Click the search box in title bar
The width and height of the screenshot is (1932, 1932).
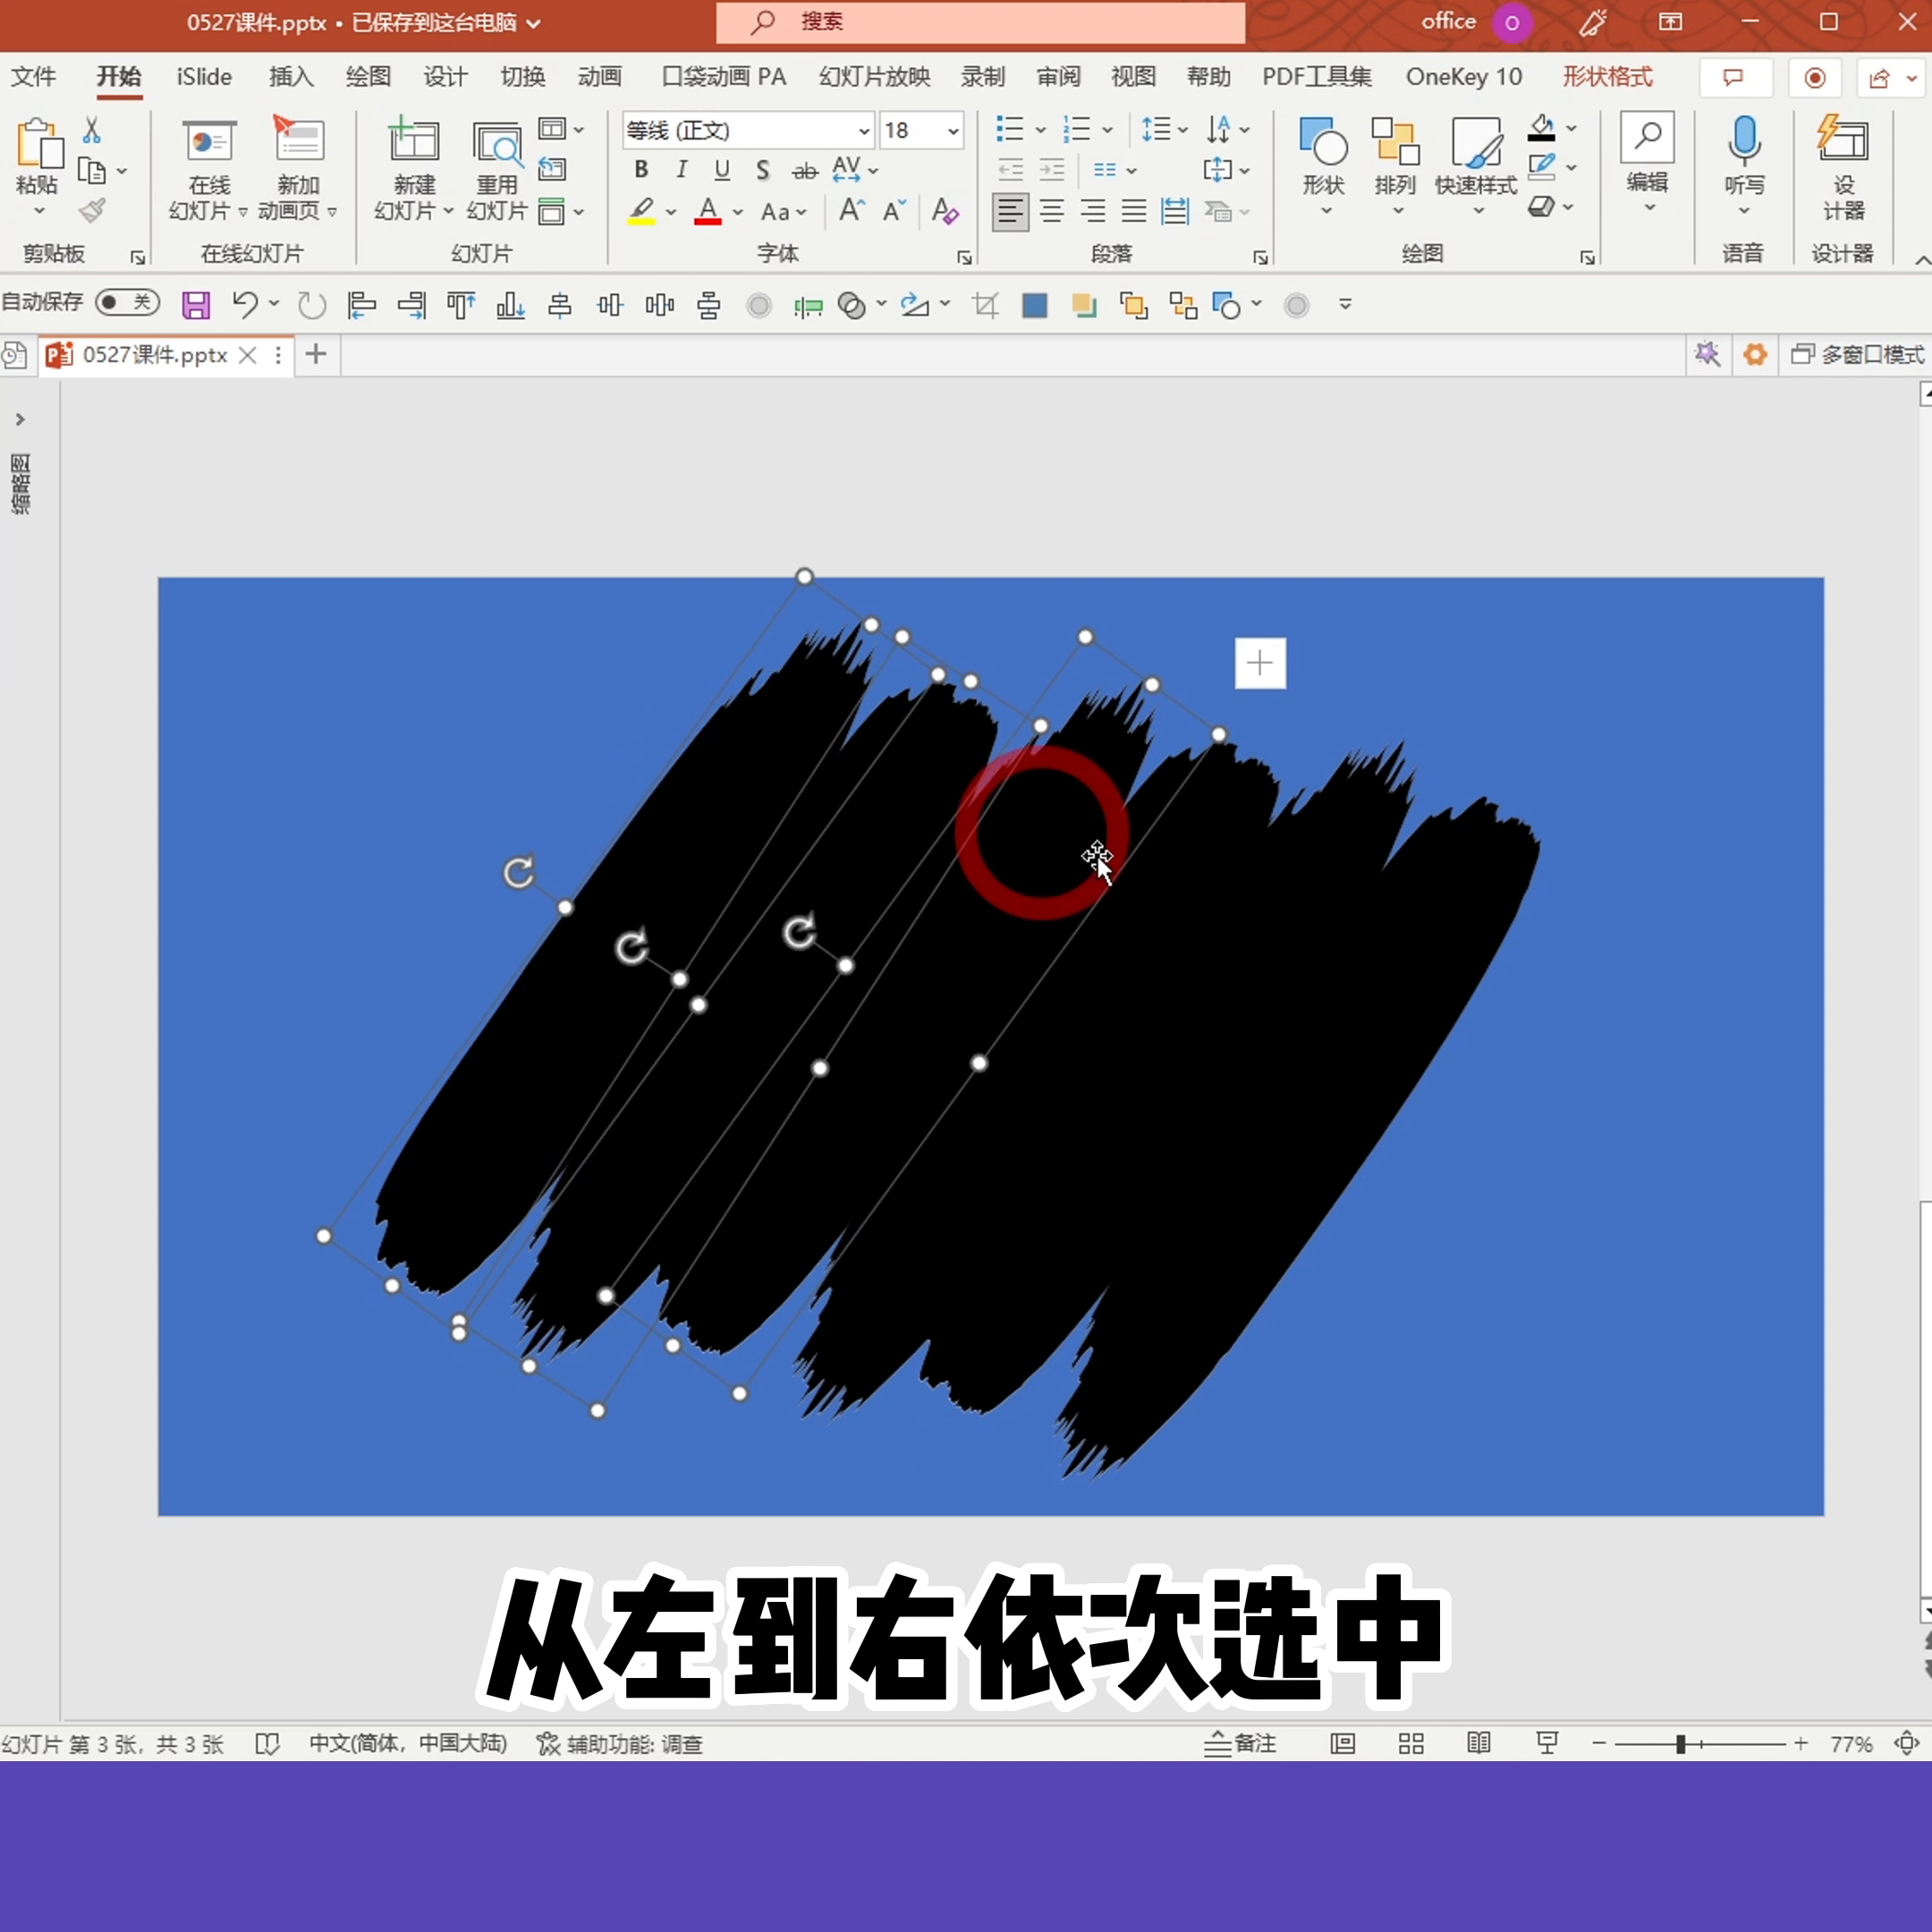click(x=980, y=22)
